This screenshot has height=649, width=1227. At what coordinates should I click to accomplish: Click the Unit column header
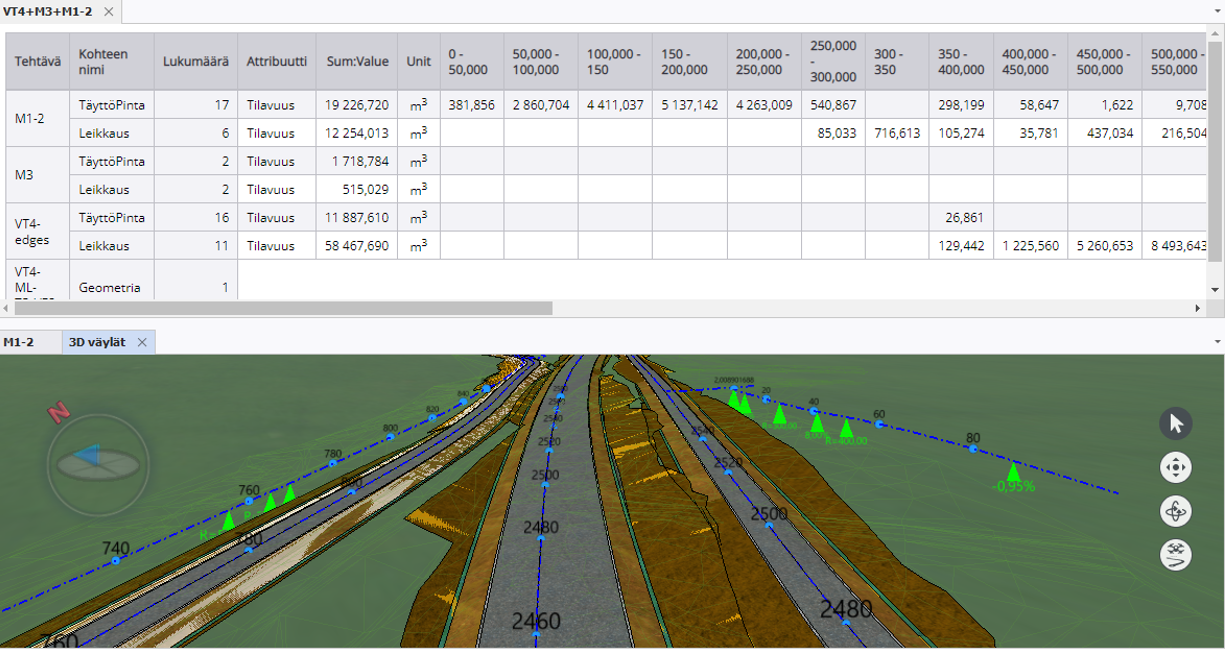coord(419,61)
